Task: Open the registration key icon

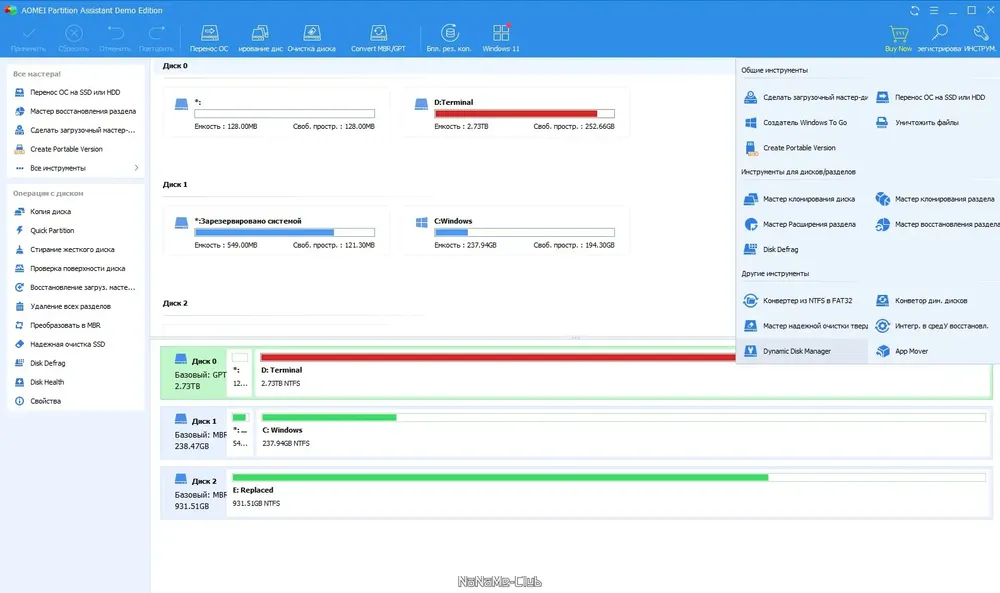Action: click(939, 38)
